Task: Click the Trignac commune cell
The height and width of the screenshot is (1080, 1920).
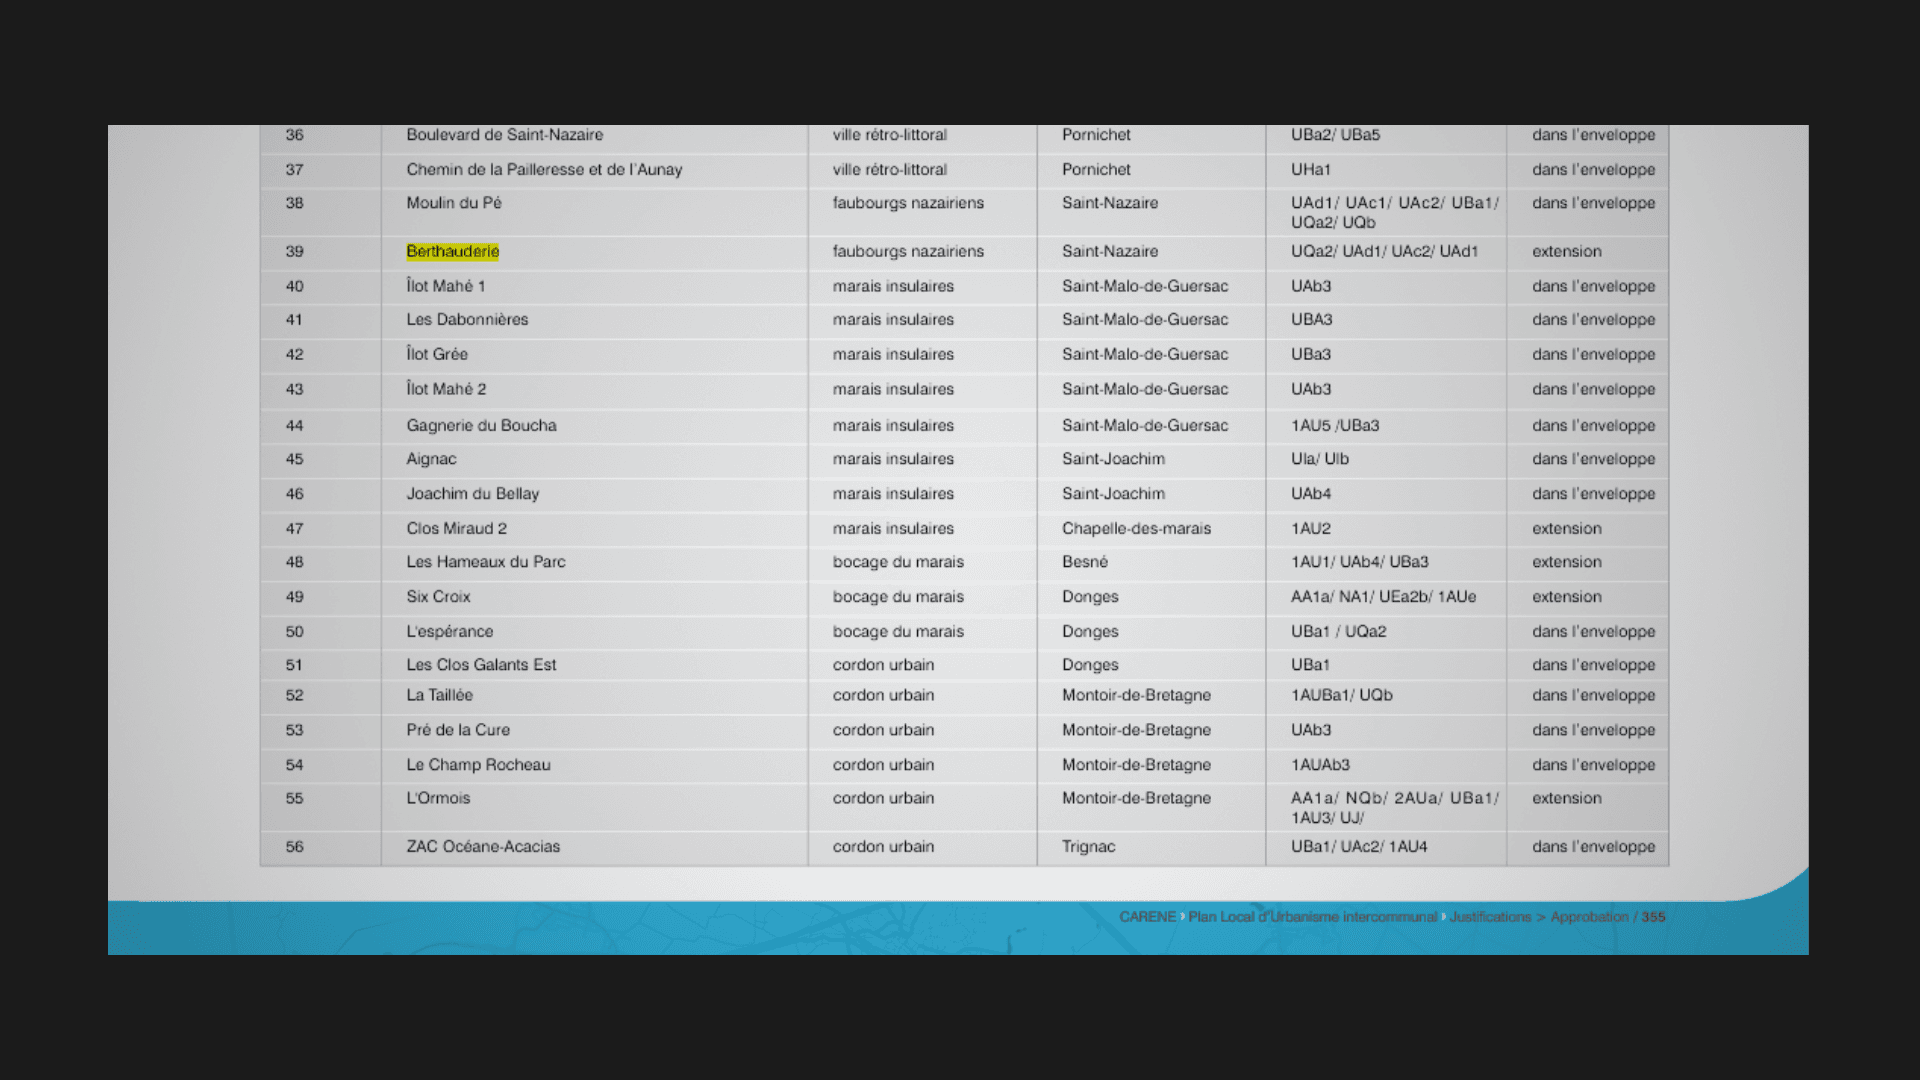Action: (1088, 846)
